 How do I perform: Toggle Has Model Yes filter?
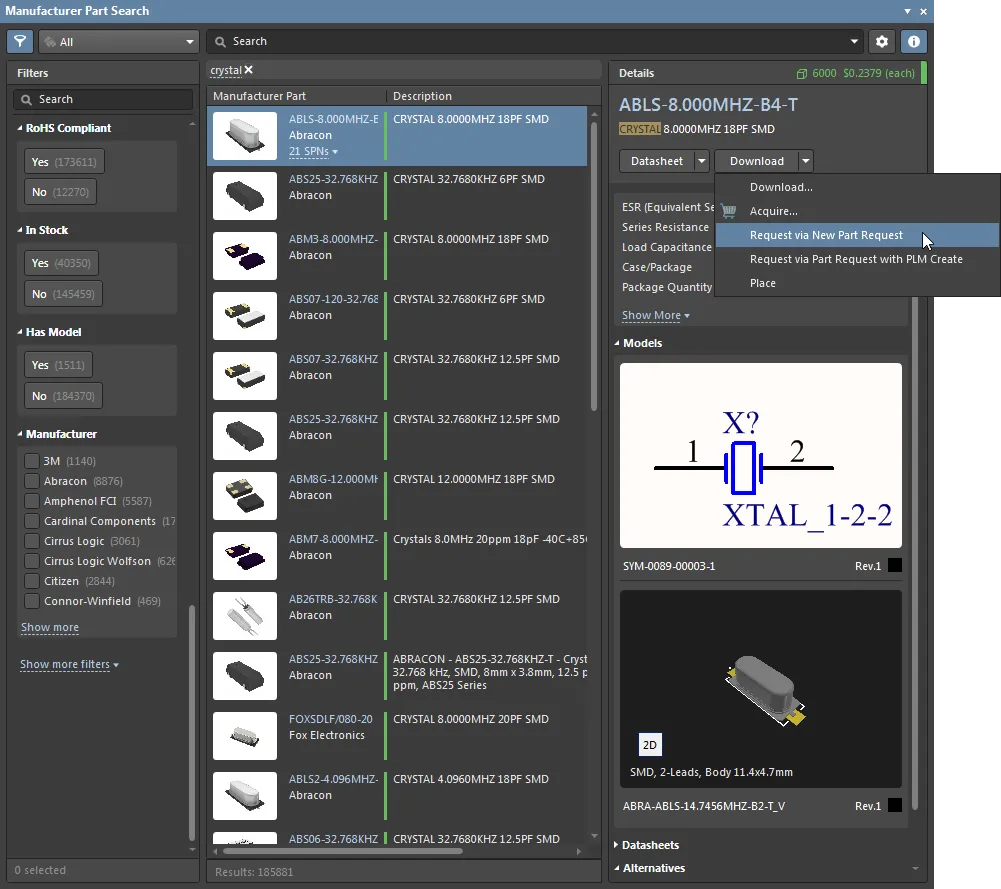pyautogui.click(x=58, y=365)
